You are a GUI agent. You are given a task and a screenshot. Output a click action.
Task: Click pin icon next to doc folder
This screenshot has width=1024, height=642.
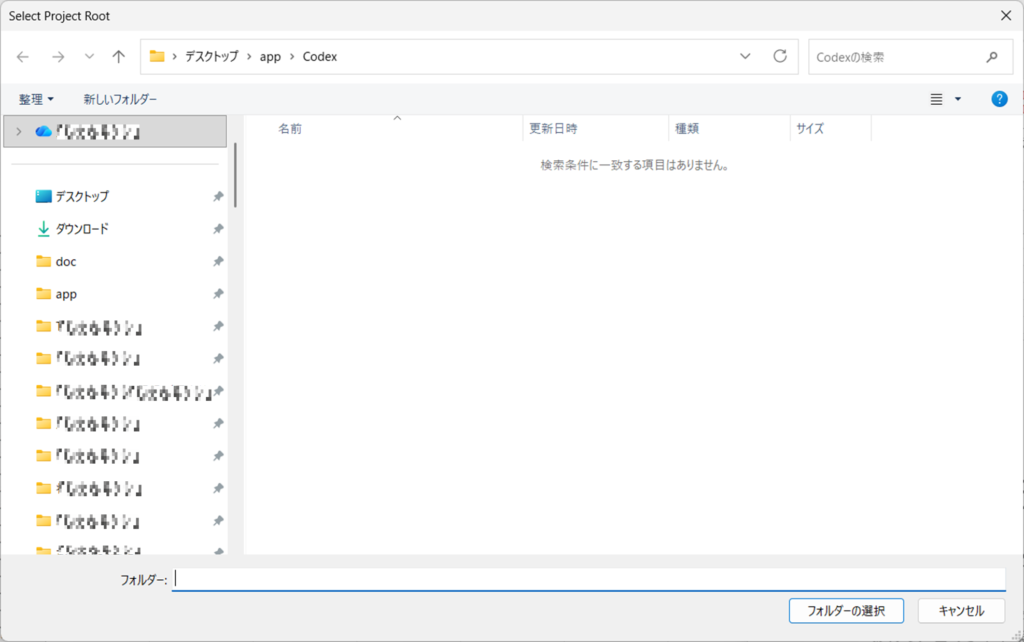click(x=218, y=262)
